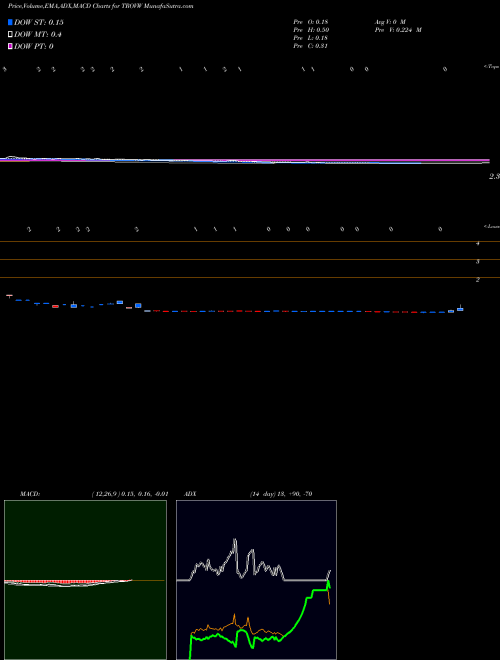
Task: Click the white DOW MT legend swatch
Action: coord(10,35)
